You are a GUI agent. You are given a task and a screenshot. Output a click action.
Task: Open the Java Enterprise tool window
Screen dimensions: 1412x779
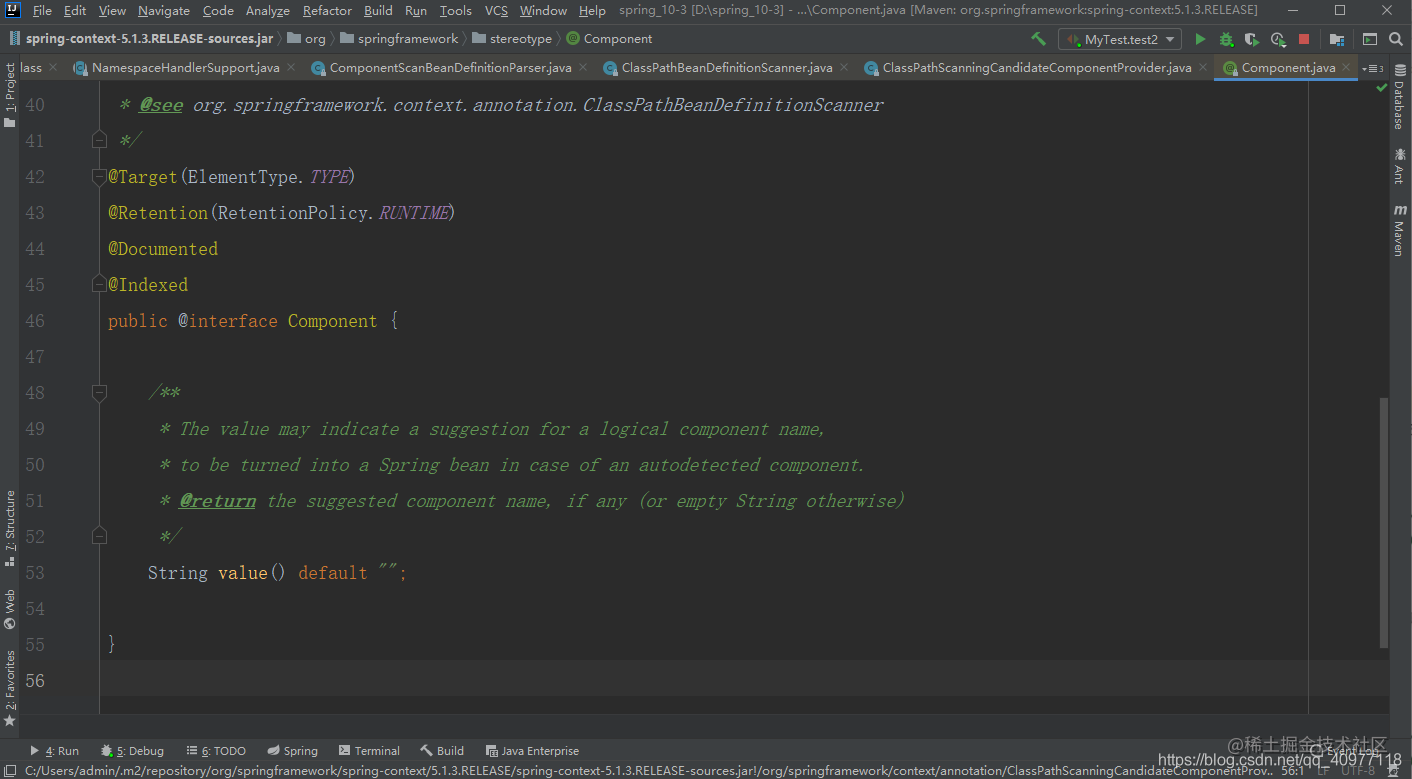[532, 751]
